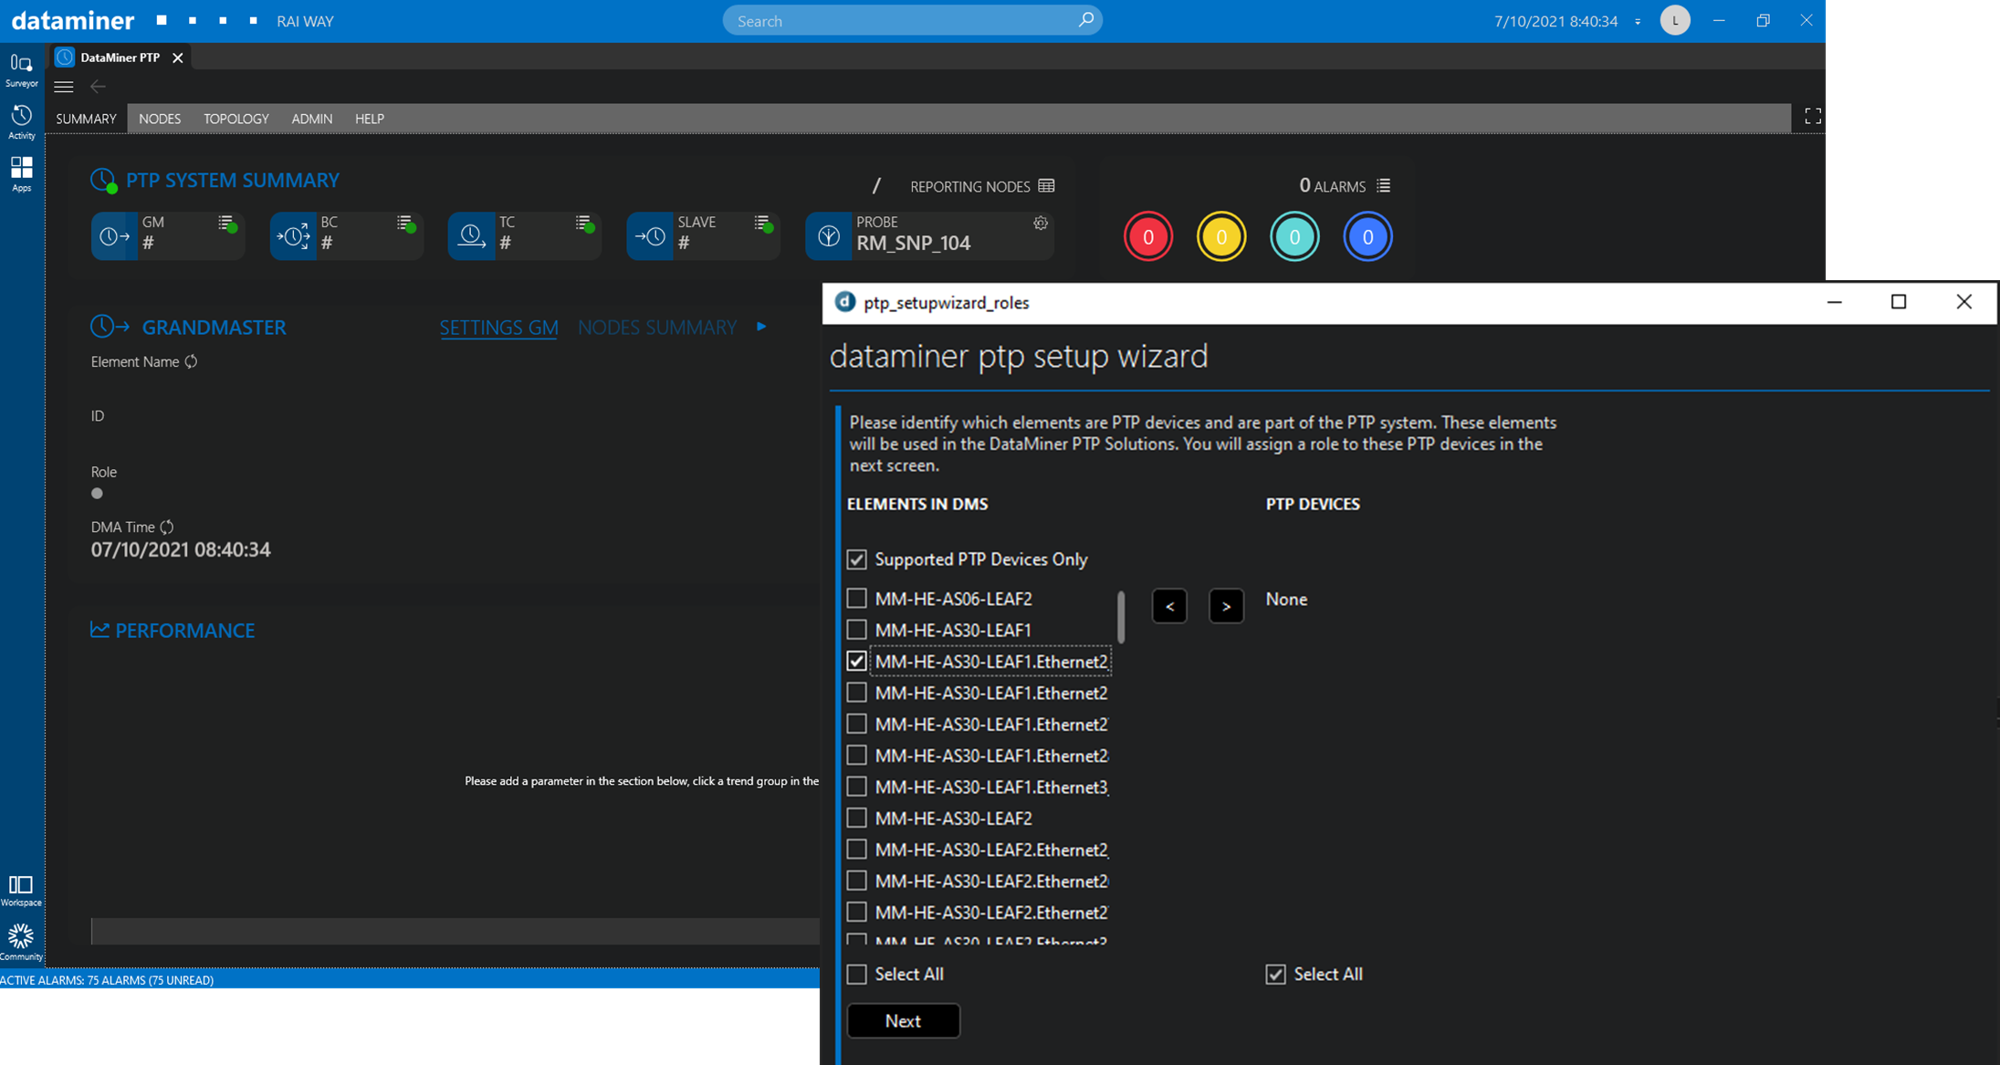Click the search magnifier icon
Screen dimensions: 2000x1065
[x=1086, y=20]
